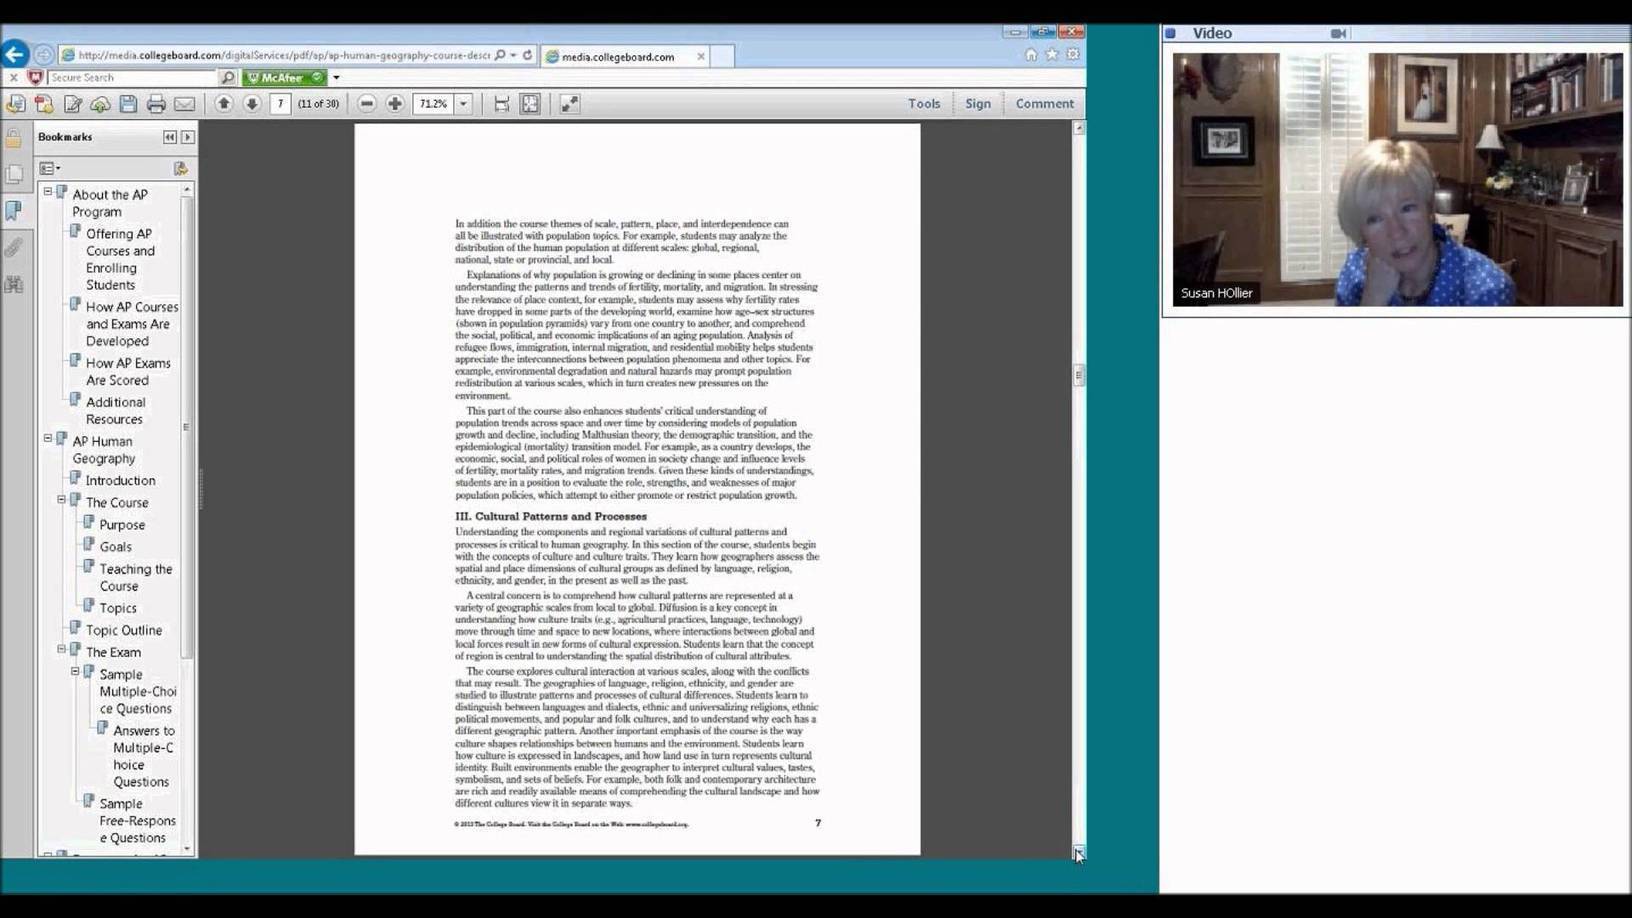Save the PDF using the floppy disk icon
The image size is (1632, 918).
pos(128,104)
